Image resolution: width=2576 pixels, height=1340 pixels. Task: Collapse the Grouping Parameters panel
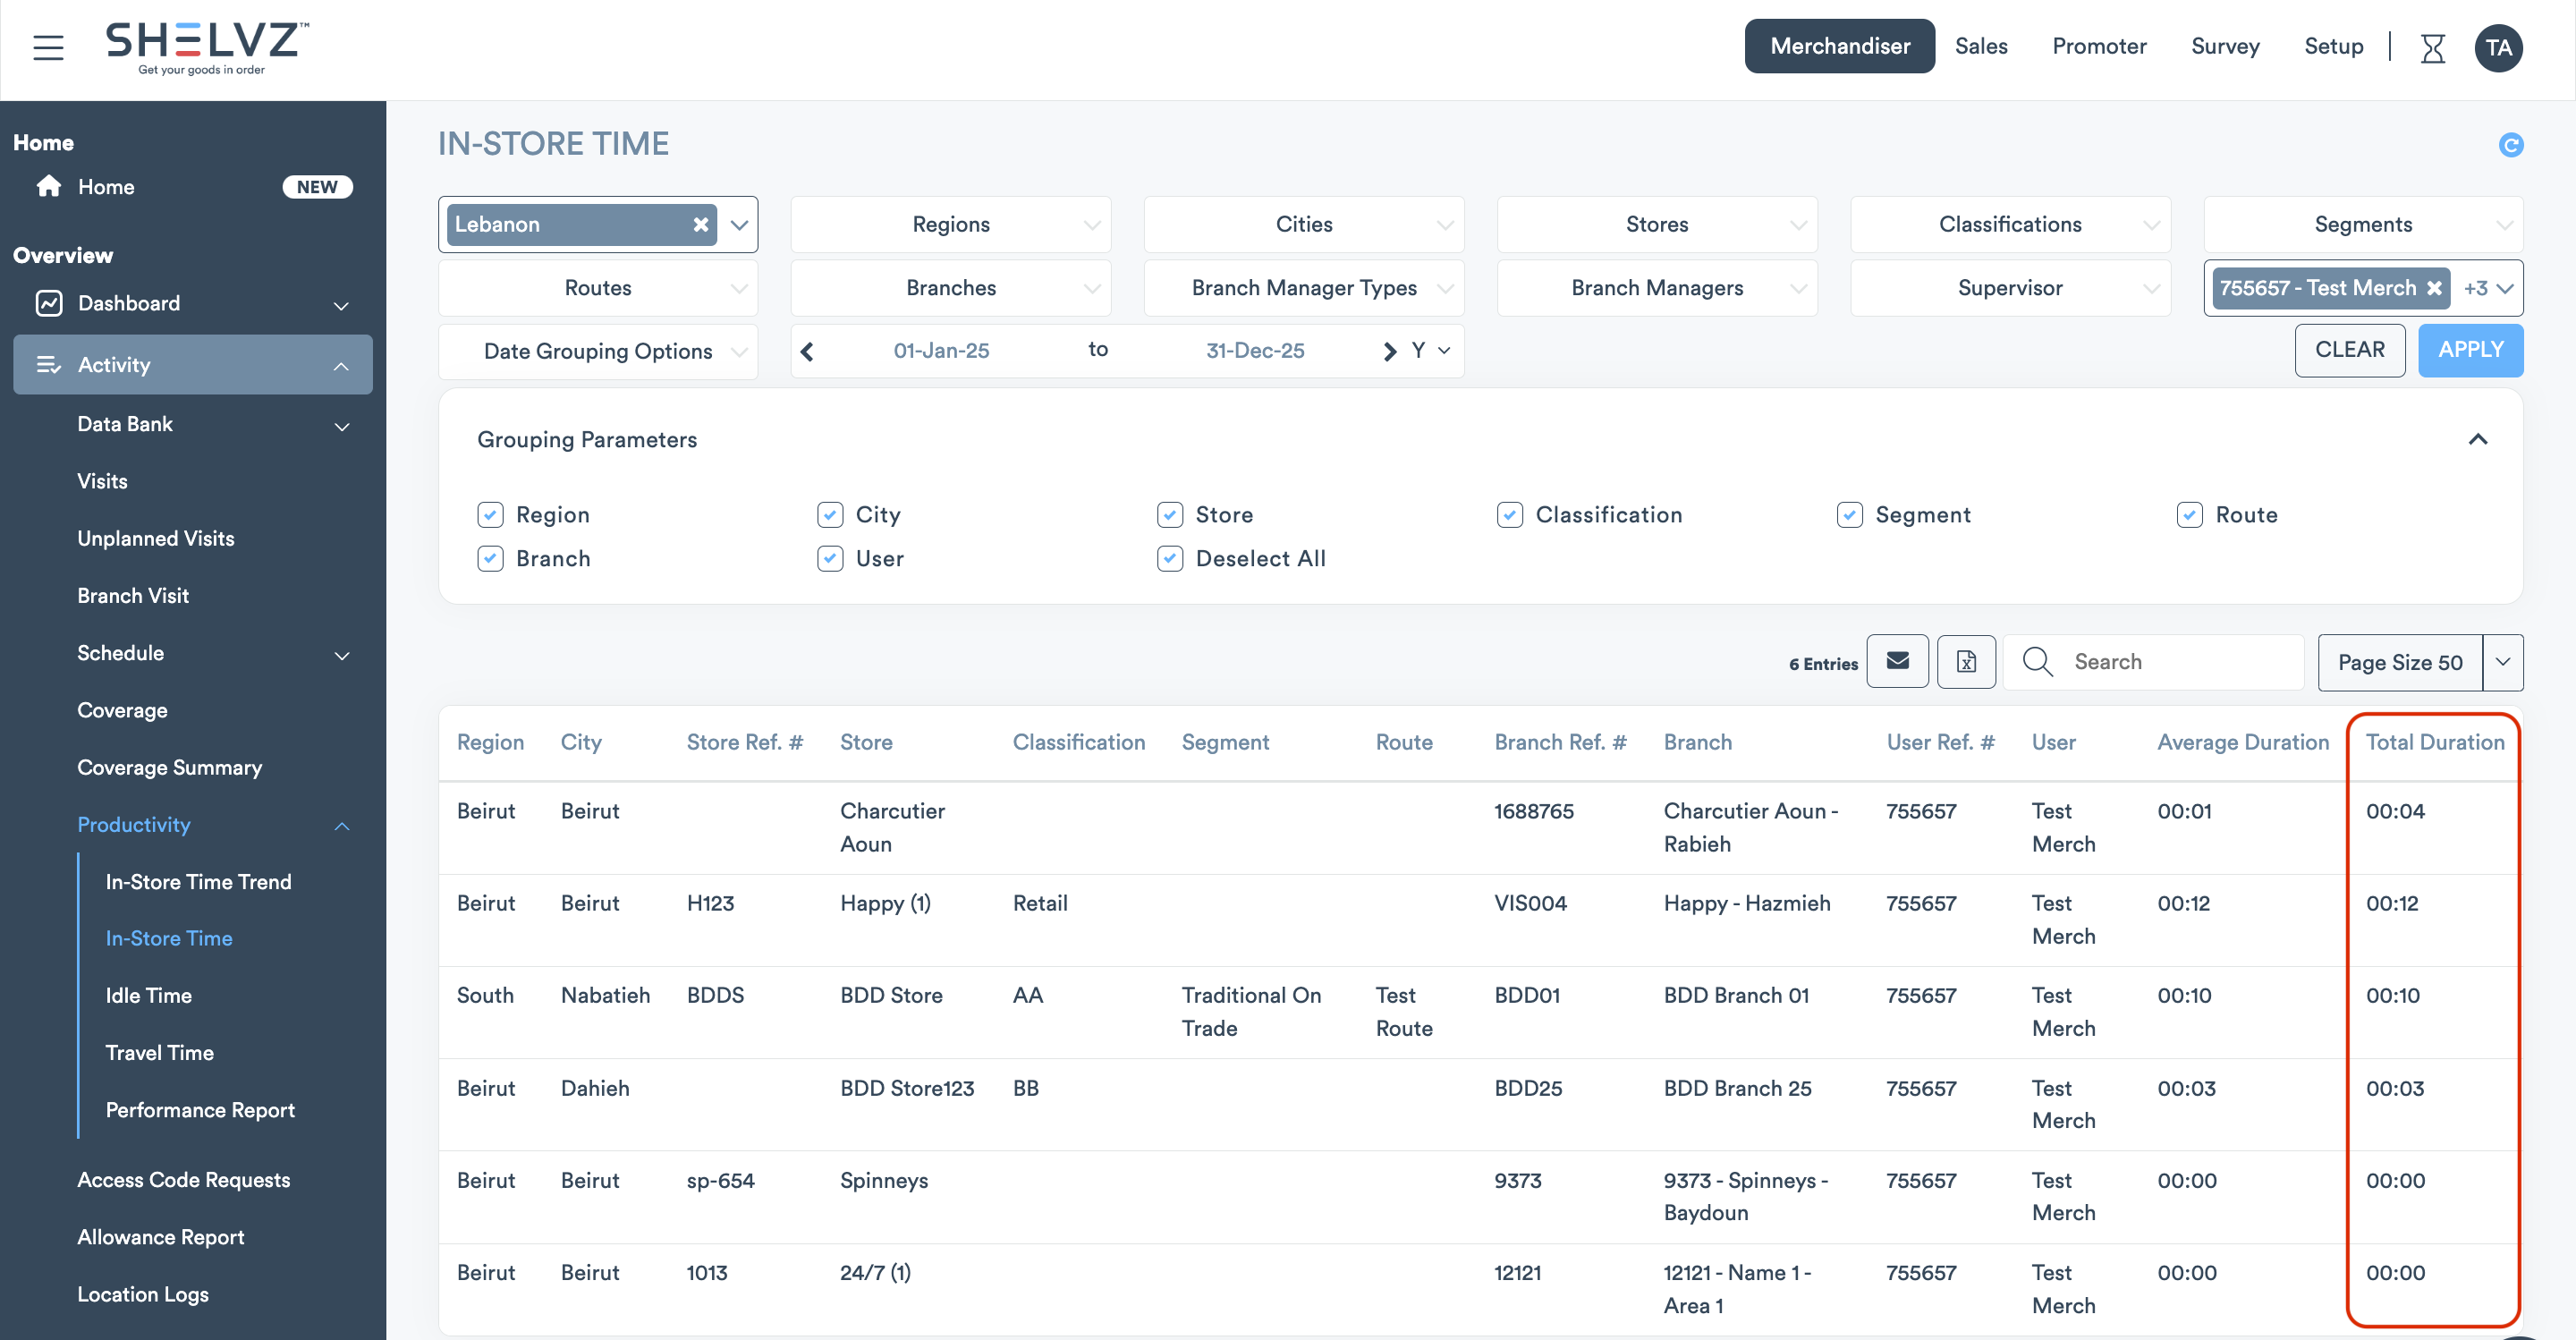point(2477,440)
